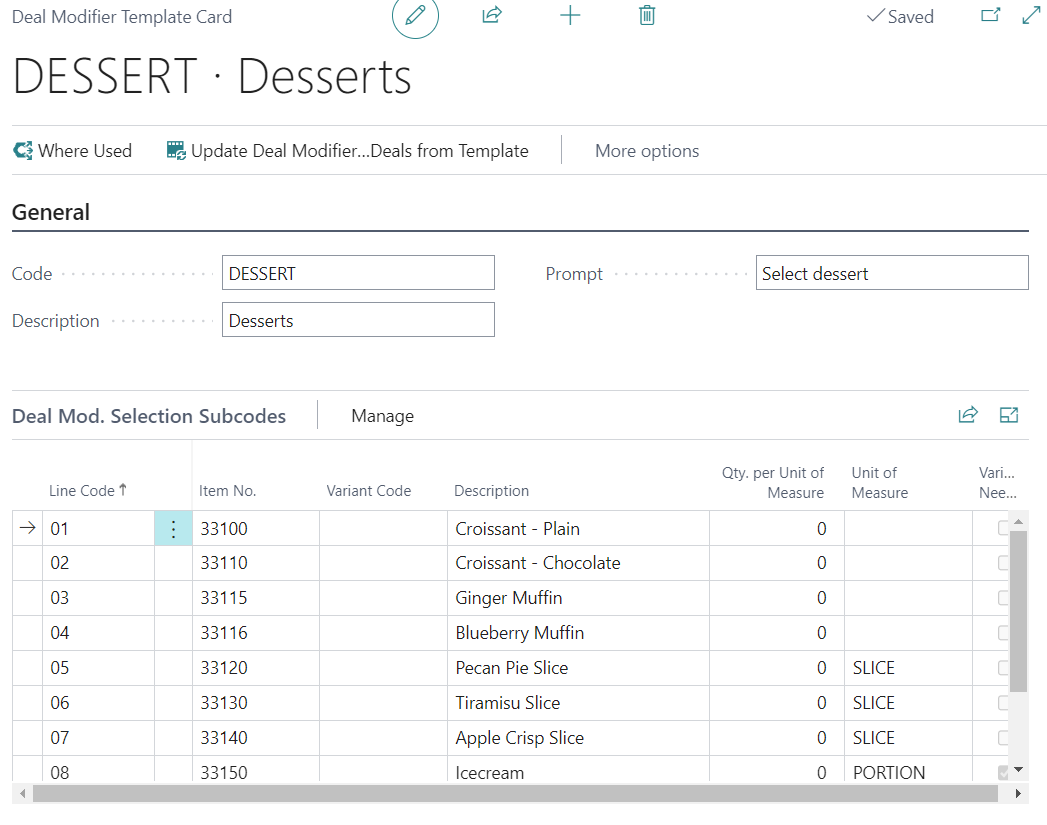
Task: Click the plus icon to create new
Action: pos(570,16)
